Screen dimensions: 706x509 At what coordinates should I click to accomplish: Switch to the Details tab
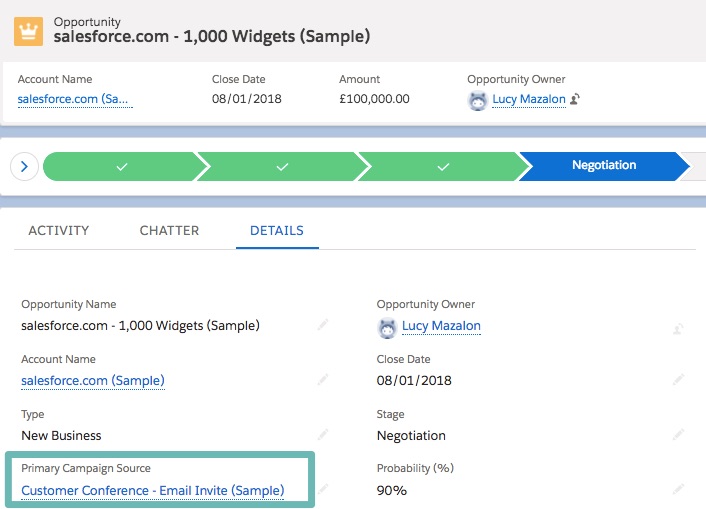277,231
